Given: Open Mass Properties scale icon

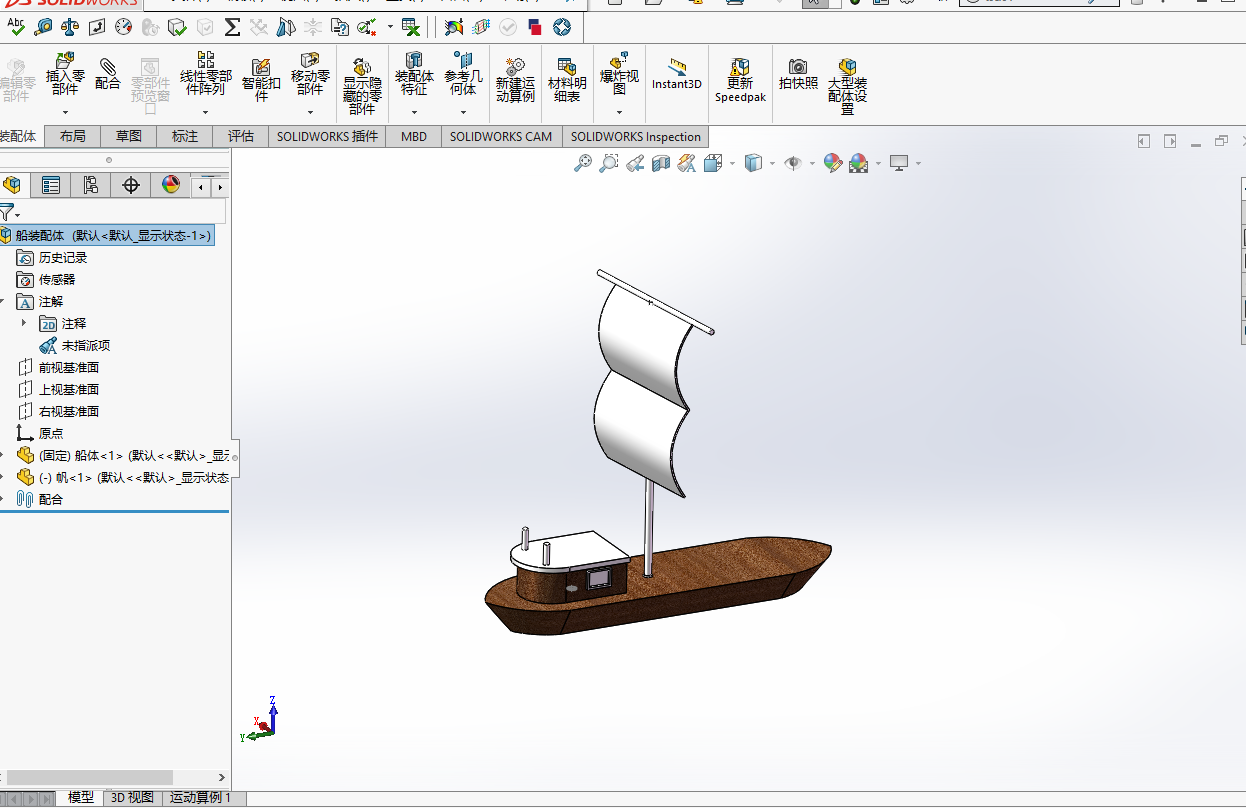Looking at the screenshot, I should click(70, 27).
